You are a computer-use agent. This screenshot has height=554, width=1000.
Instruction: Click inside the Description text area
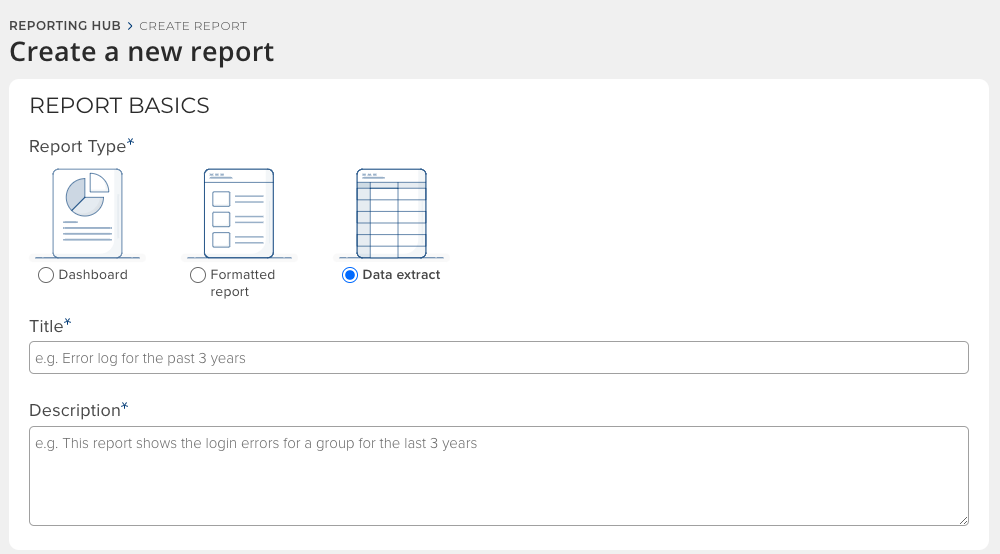click(x=498, y=476)
